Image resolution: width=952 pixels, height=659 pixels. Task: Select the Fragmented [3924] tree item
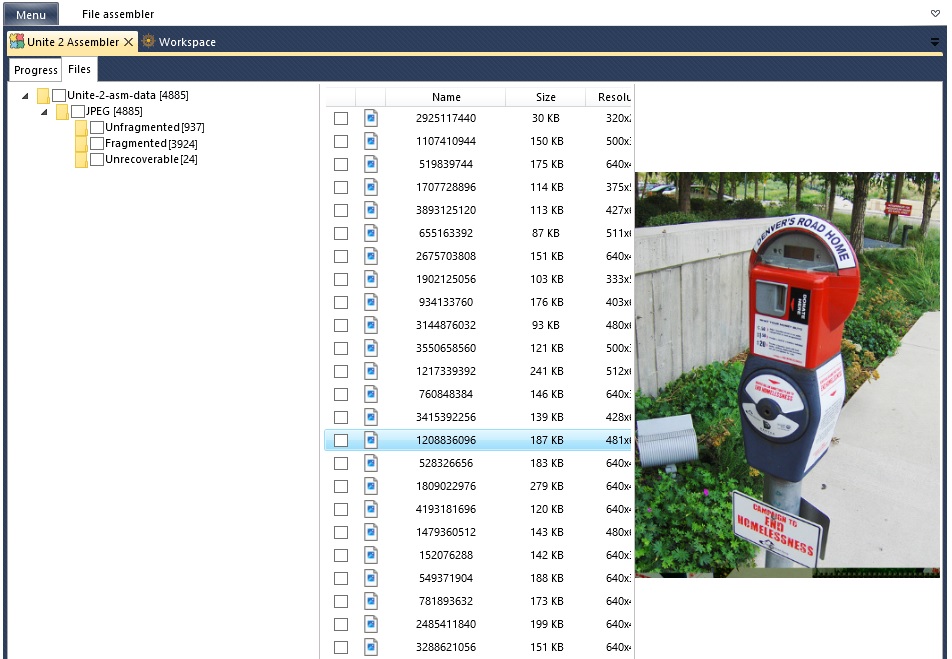tap(151, 143)
